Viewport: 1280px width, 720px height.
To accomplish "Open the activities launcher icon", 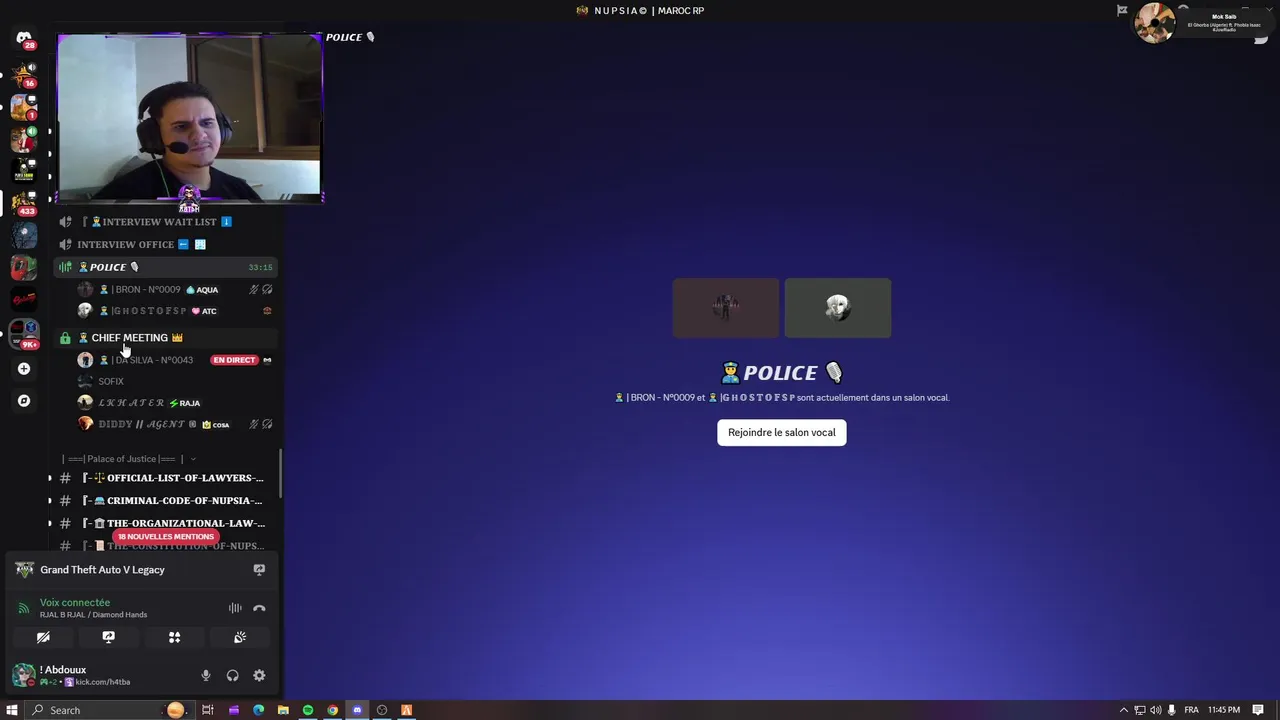I will [174, 637].
